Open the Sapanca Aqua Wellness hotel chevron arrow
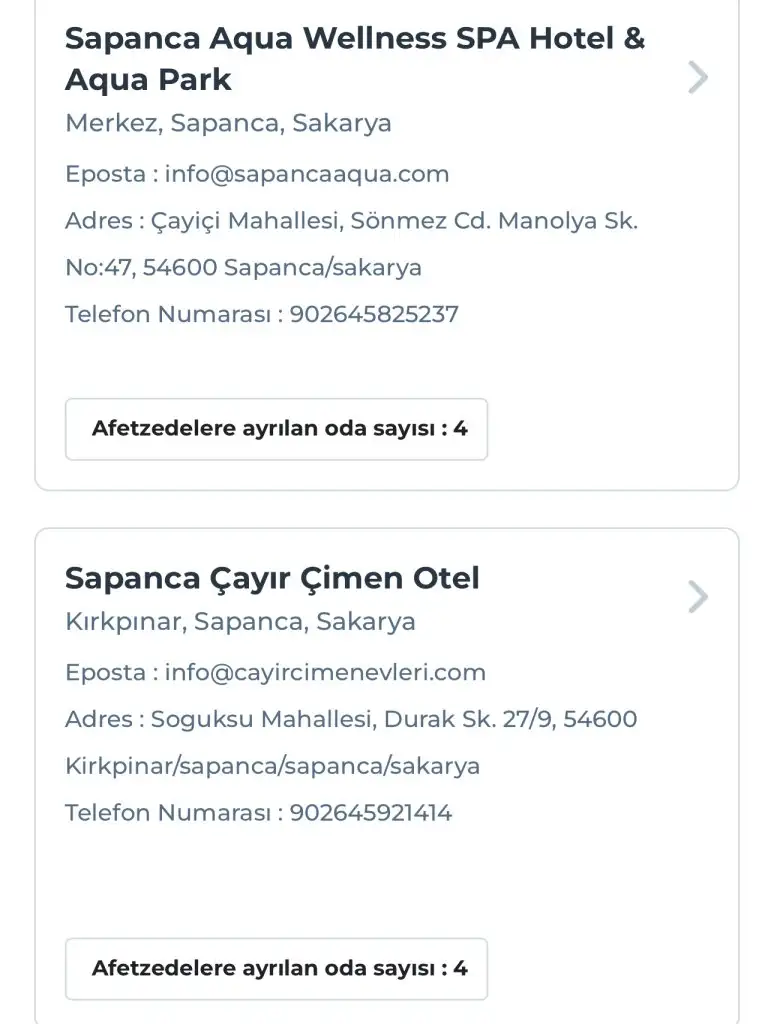 (x=698, y=77)
